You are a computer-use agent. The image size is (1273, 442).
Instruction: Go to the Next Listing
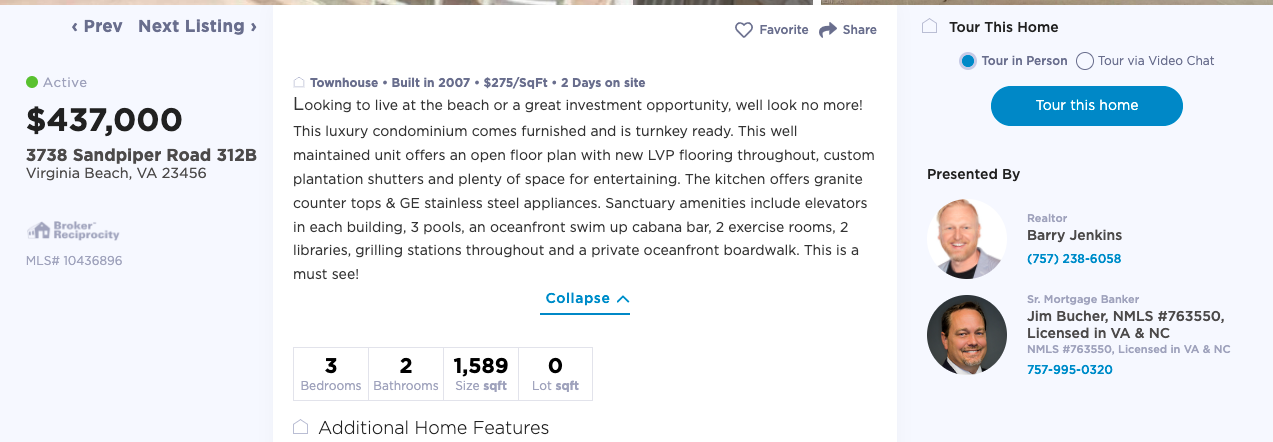197,27
